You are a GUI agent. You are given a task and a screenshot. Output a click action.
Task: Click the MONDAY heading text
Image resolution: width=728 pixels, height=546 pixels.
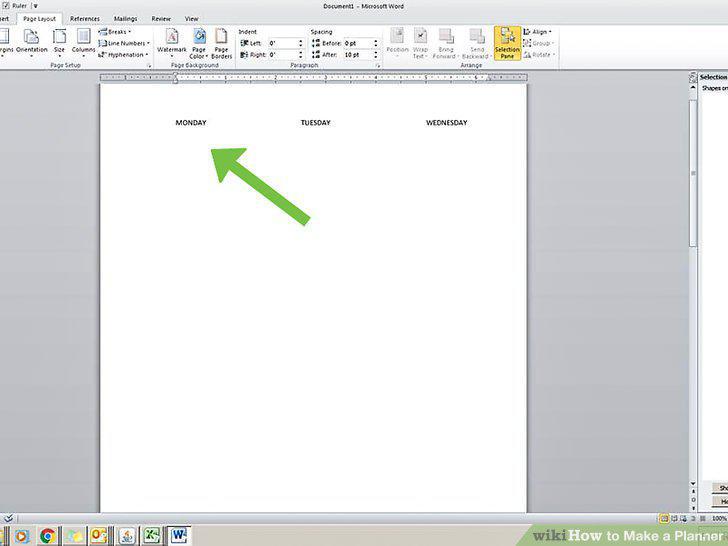pos(191,123)
